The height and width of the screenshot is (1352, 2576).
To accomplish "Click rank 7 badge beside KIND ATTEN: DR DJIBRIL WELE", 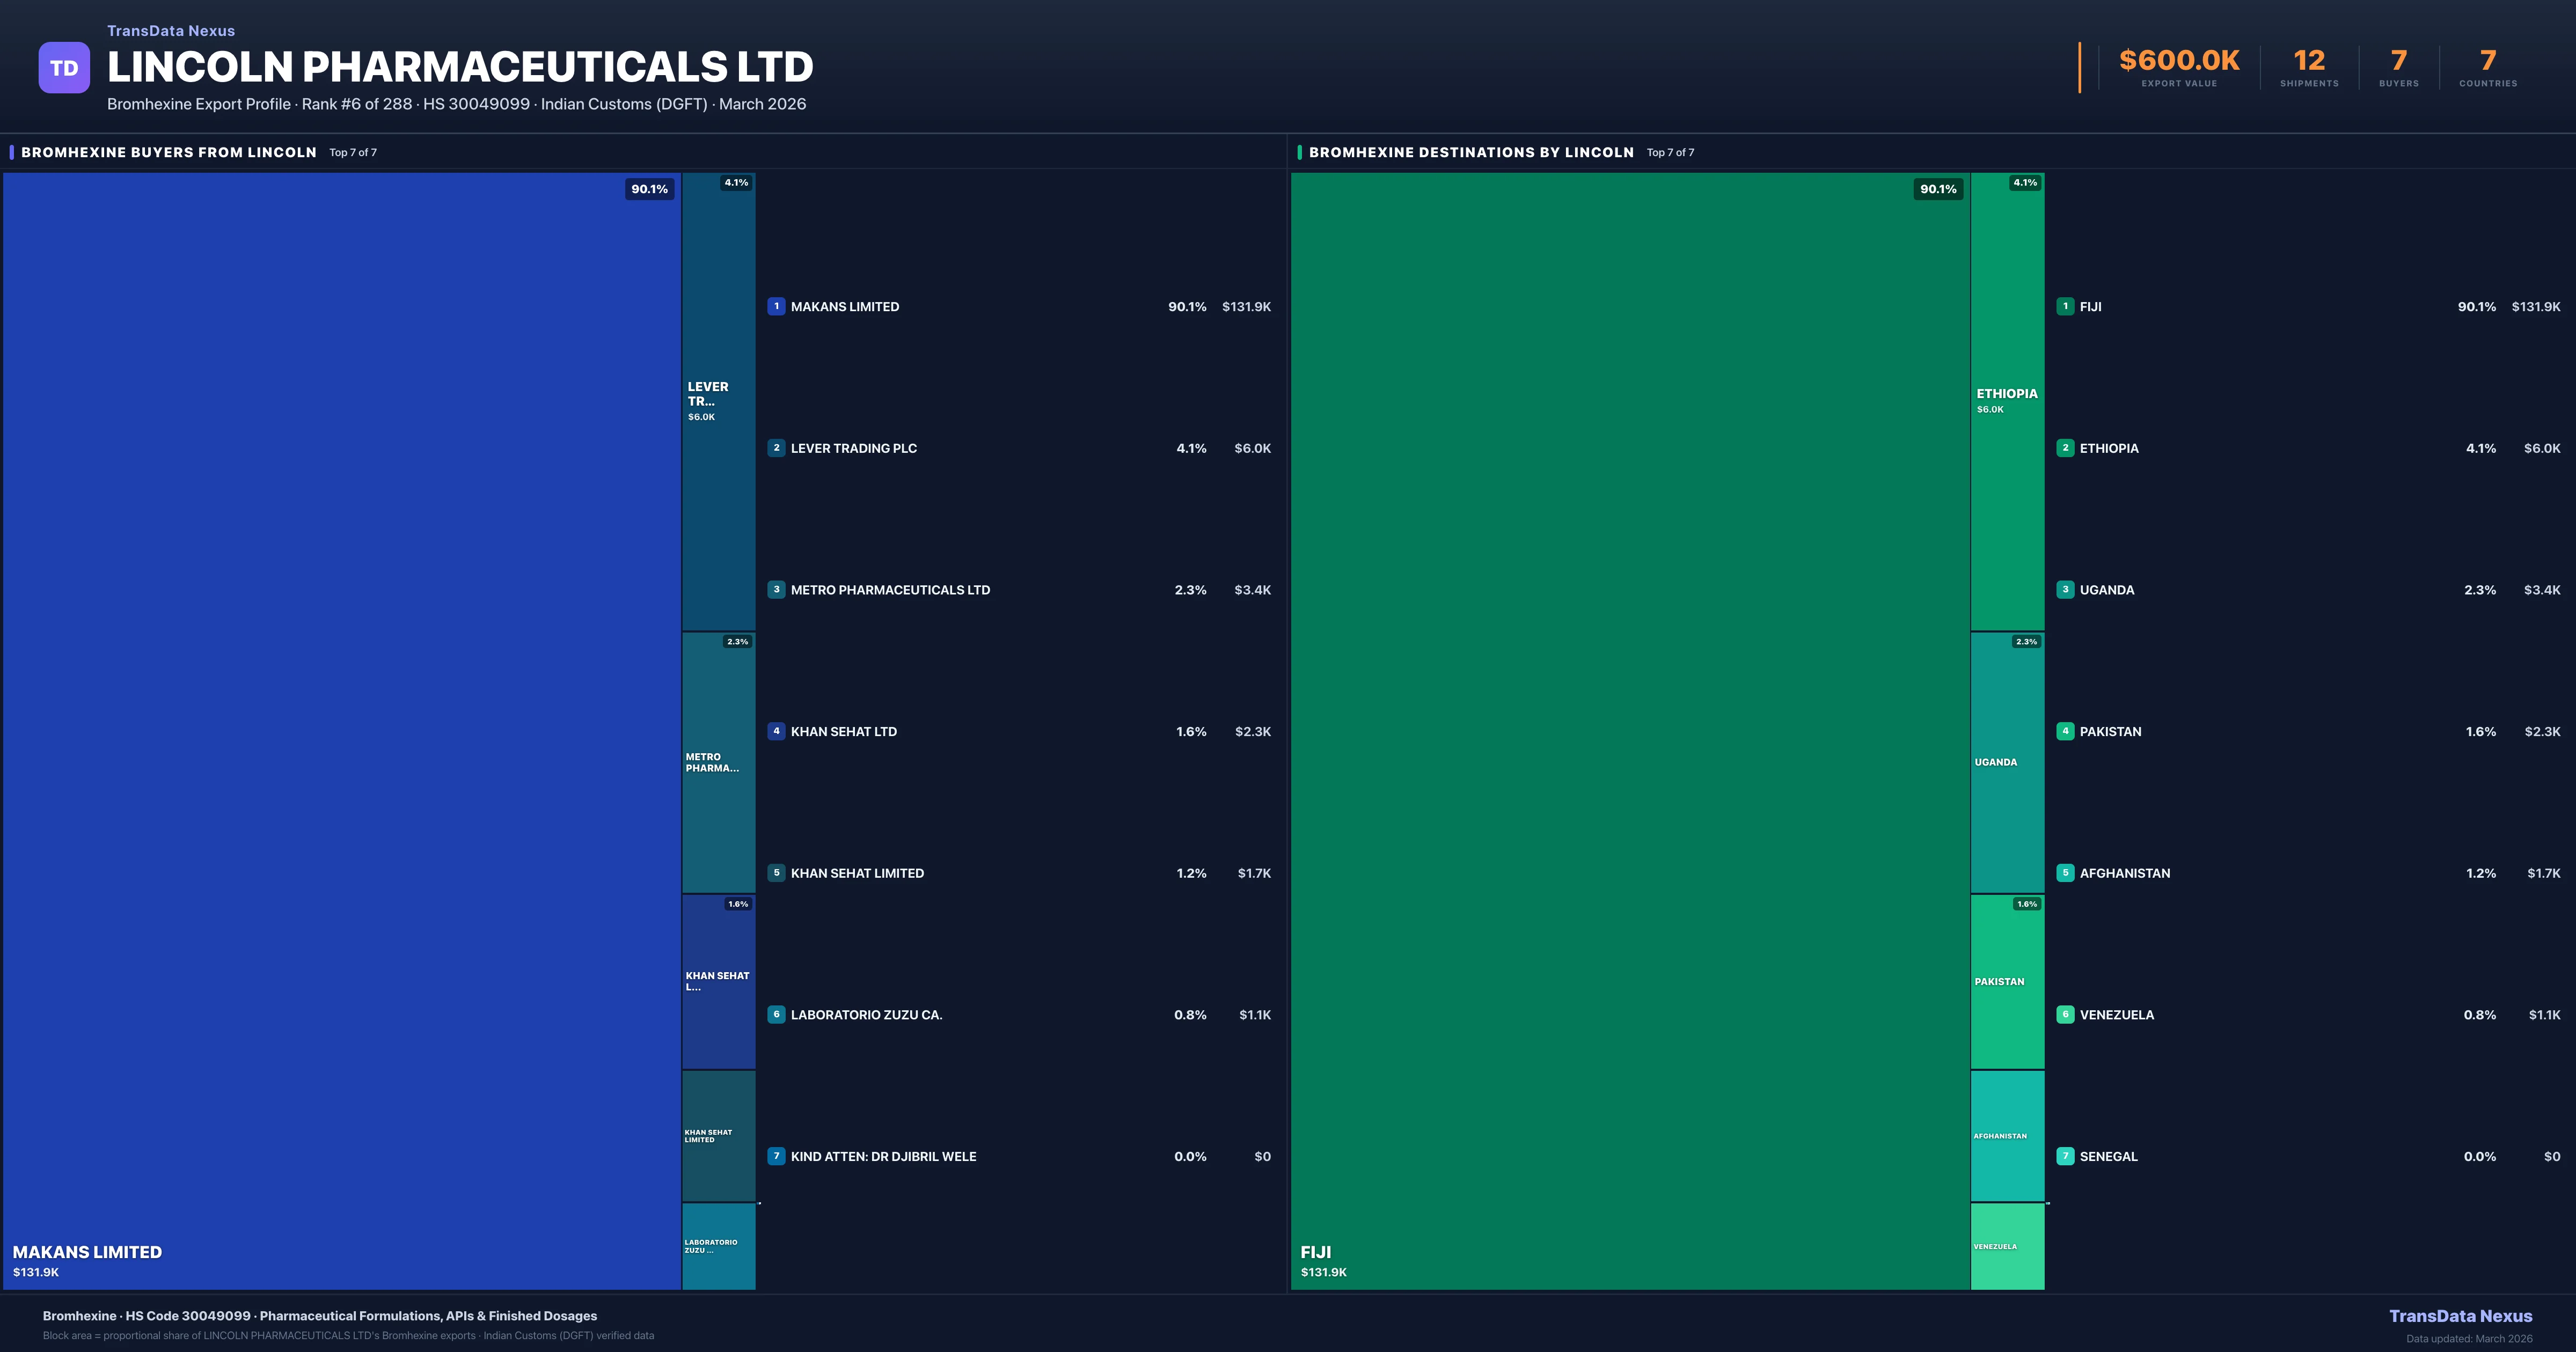I will tap(776, 1156).
